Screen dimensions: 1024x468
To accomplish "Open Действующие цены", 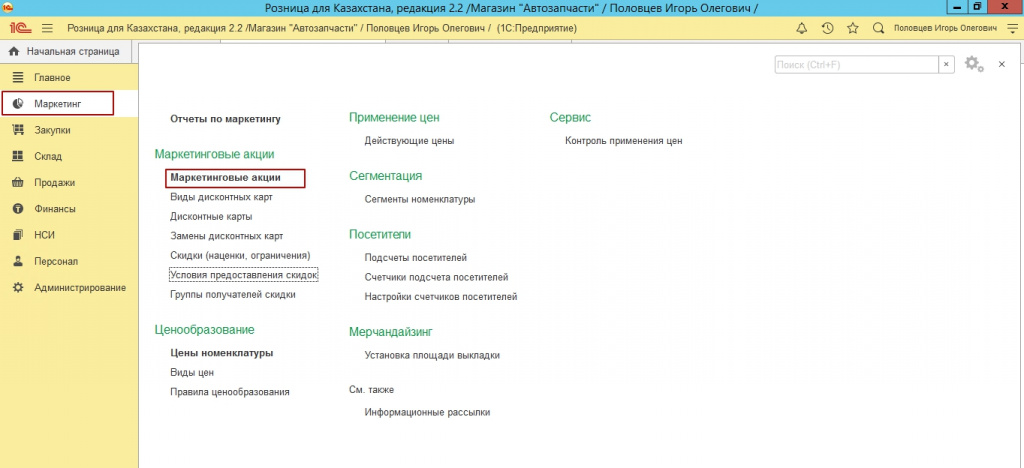I will [409, 140].
